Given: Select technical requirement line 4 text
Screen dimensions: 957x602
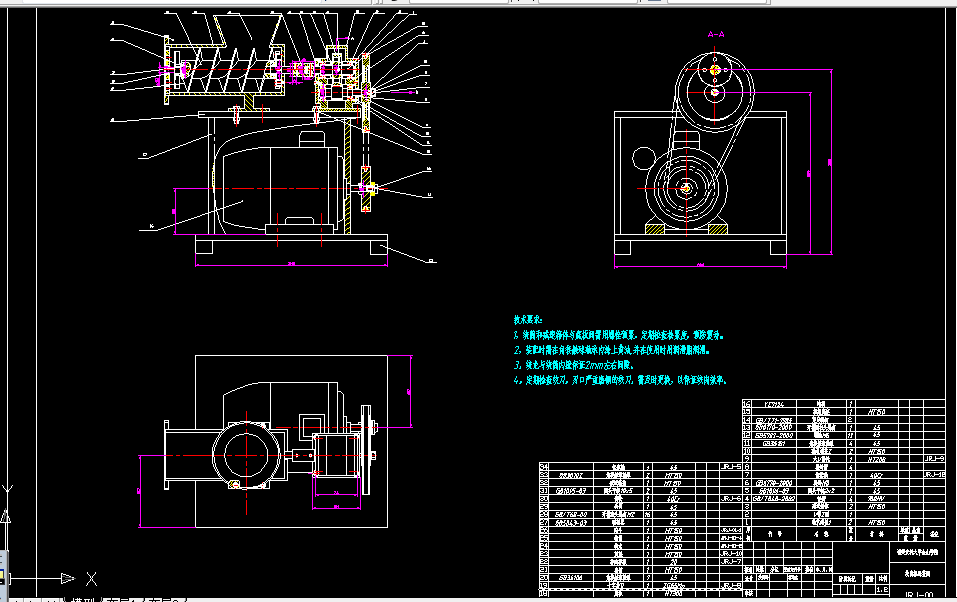Looking at the screenshot, I should [x=620, y=380].
